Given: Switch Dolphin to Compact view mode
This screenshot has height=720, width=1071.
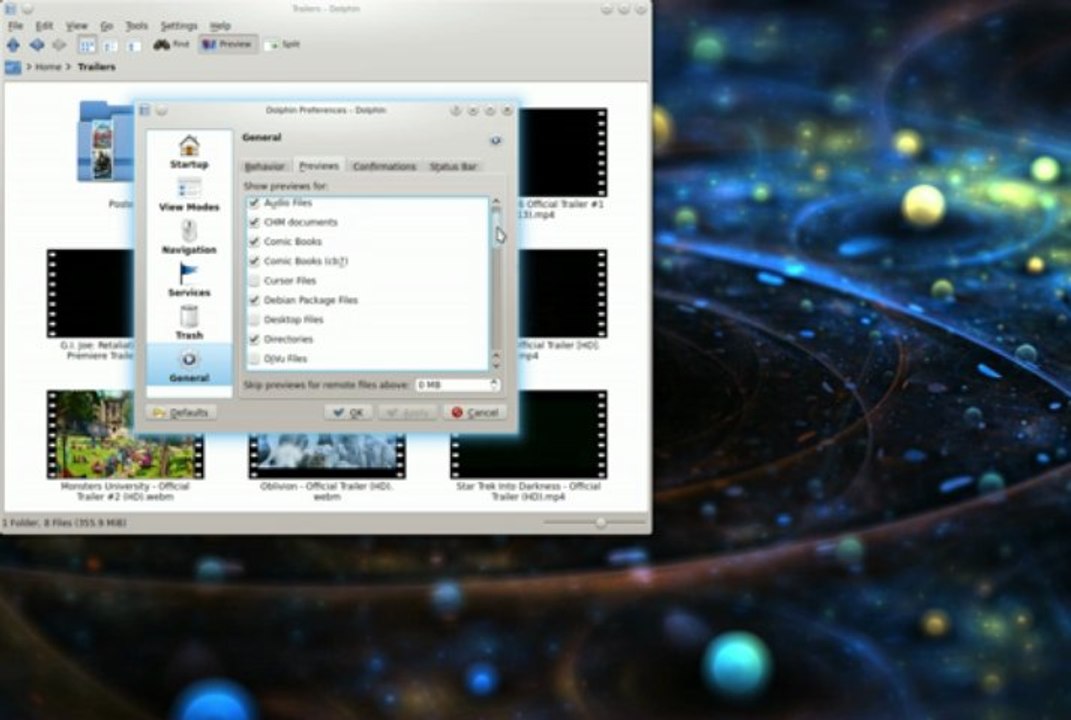Looking at the screenshot, I should click(x=111, y=46).
